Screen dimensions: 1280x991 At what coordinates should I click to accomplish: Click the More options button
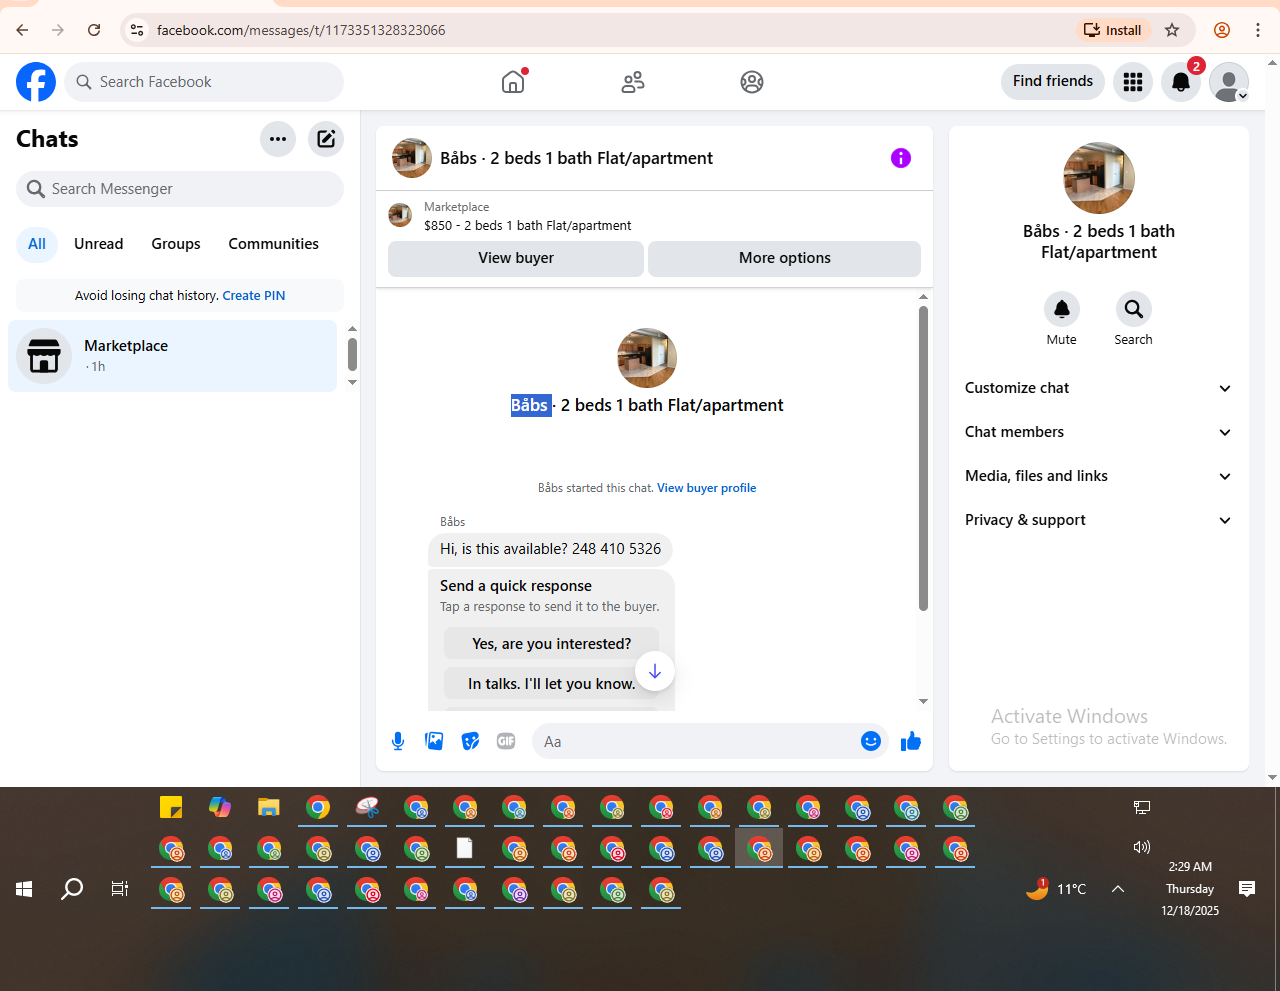point(785,258)
